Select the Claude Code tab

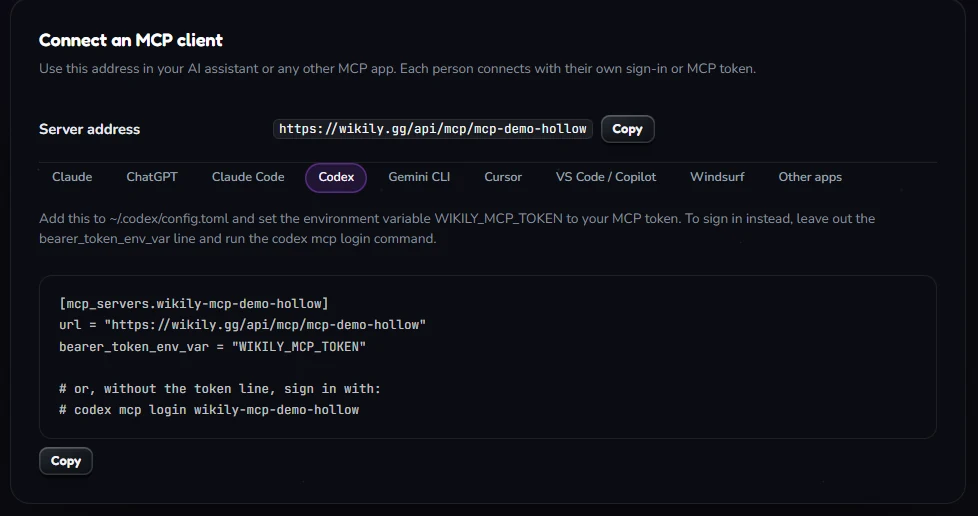[248, 177]
